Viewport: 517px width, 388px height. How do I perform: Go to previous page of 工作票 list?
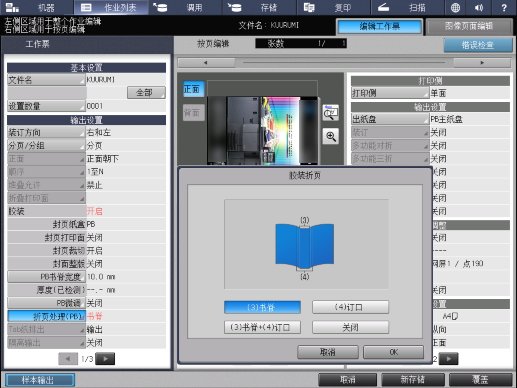[x=68, y=359]
